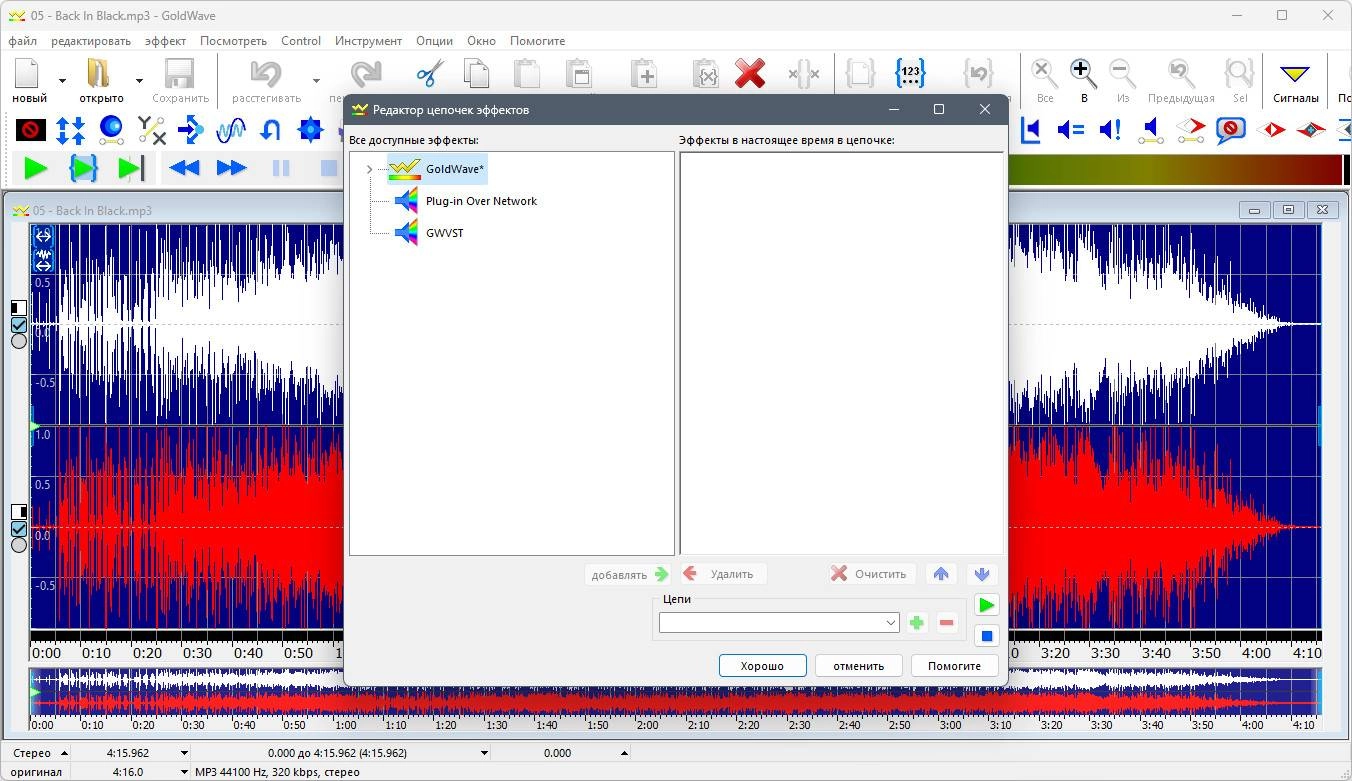The height and width of the screenshot is (781, 1352).
Task: Click the blue up-down arrows effect icon
Action: tap(70, 130)
